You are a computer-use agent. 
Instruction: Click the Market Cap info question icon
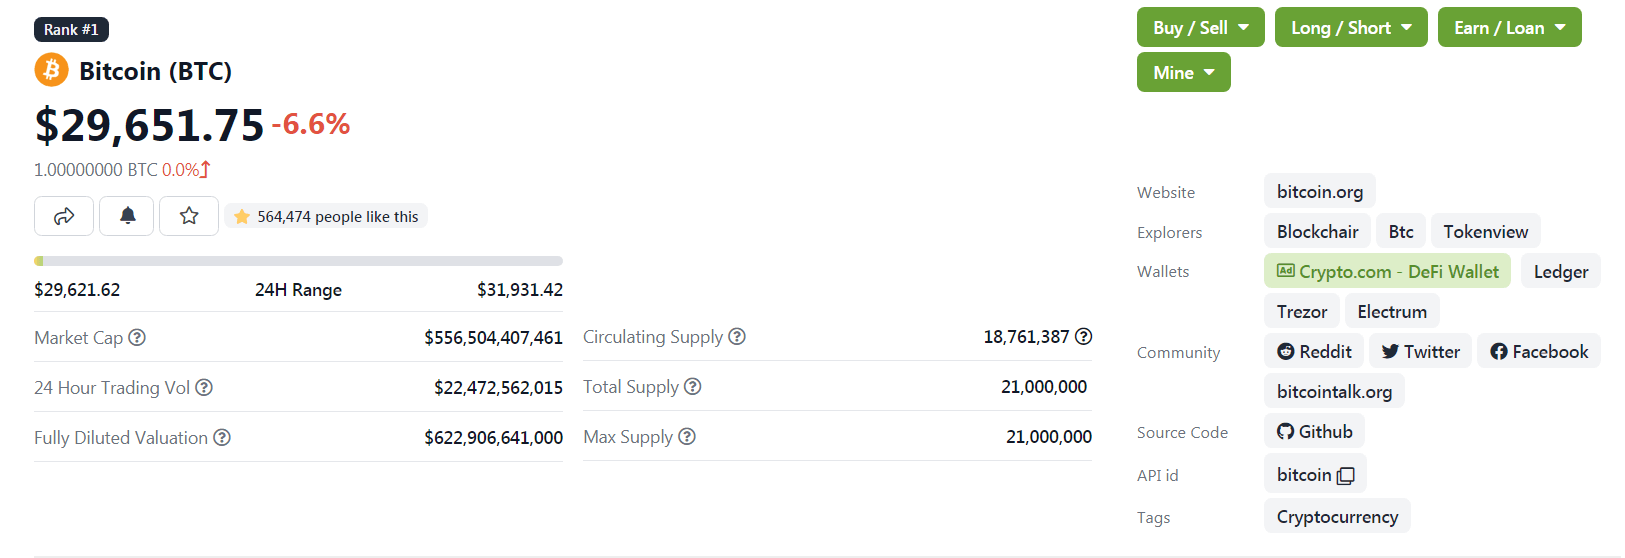click(137, 338)
